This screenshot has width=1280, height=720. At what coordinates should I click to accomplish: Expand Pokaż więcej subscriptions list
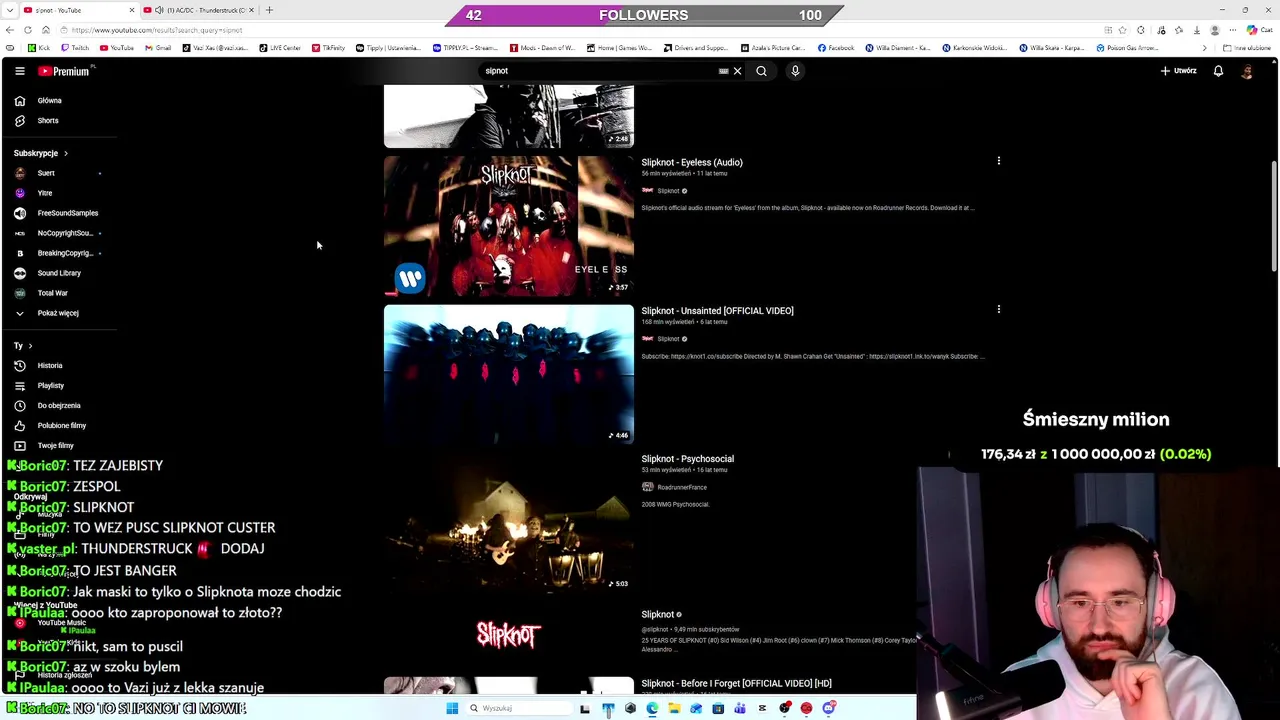click(x=58, y=313)
